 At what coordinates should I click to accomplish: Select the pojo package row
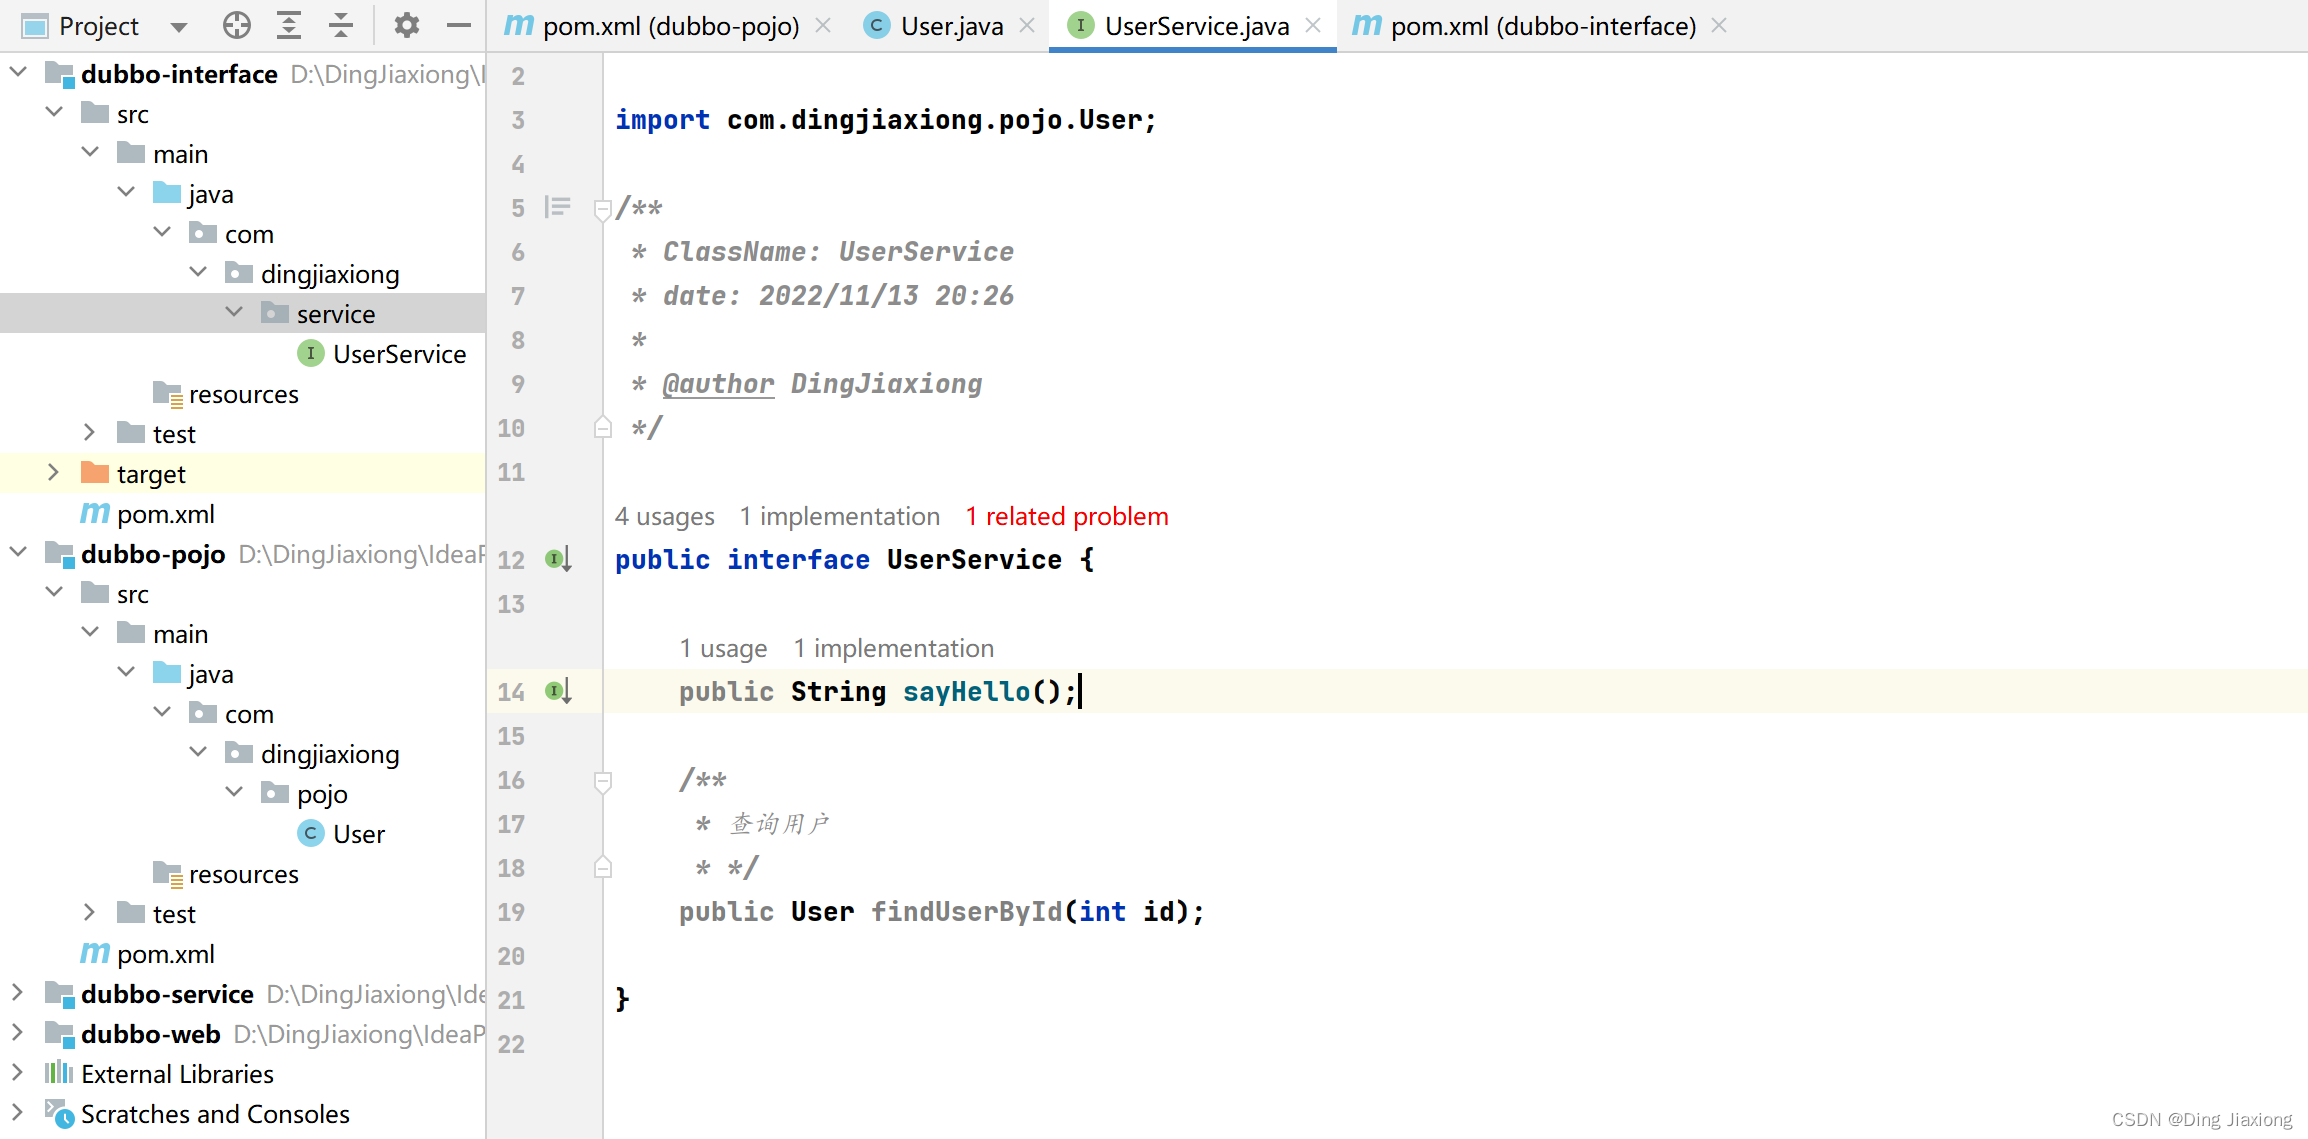click(243, 793)
